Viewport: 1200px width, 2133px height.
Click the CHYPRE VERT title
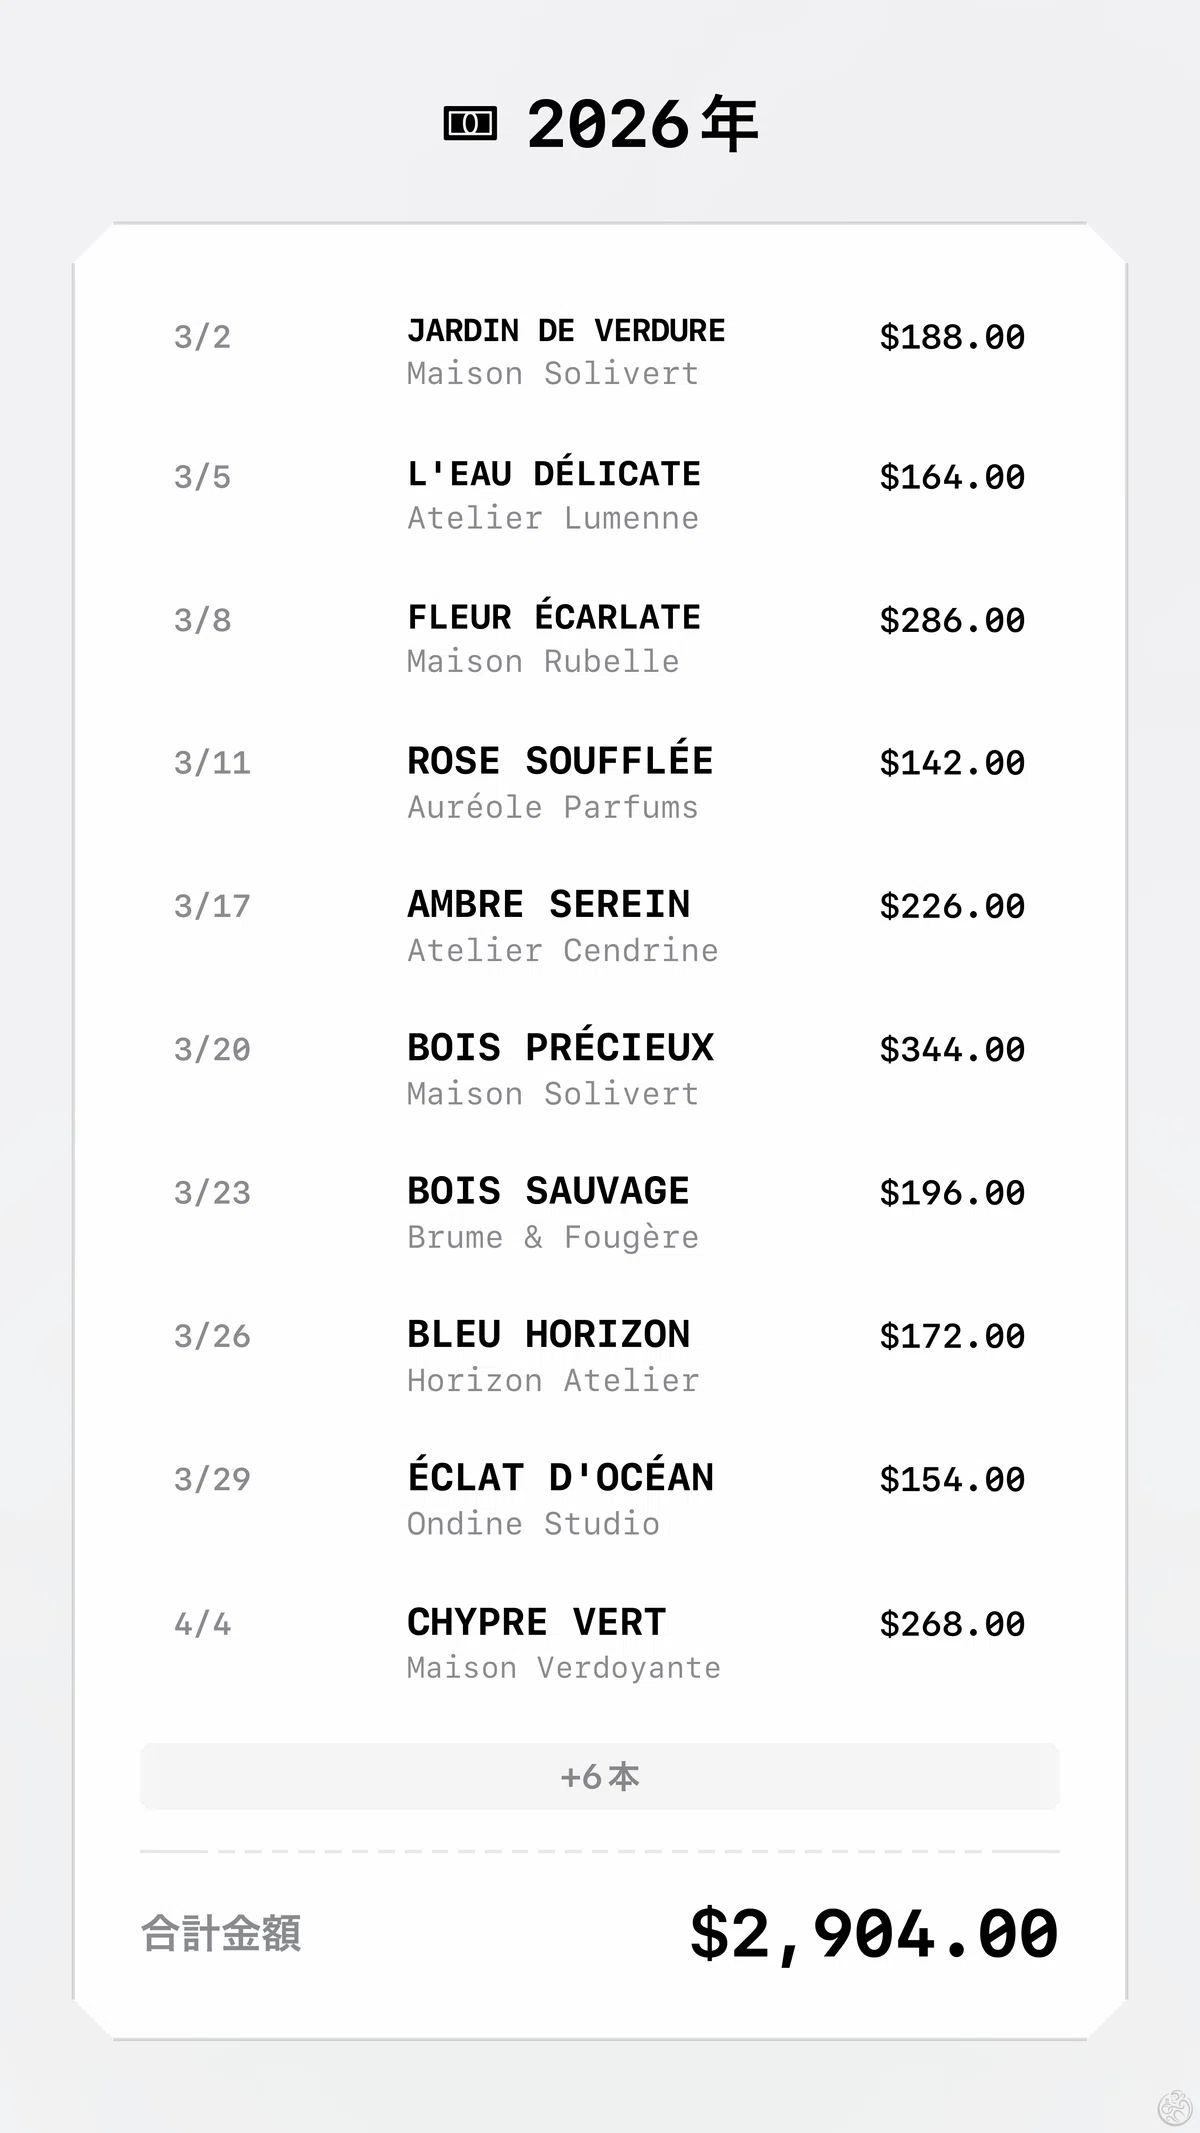click(536, 1621)
